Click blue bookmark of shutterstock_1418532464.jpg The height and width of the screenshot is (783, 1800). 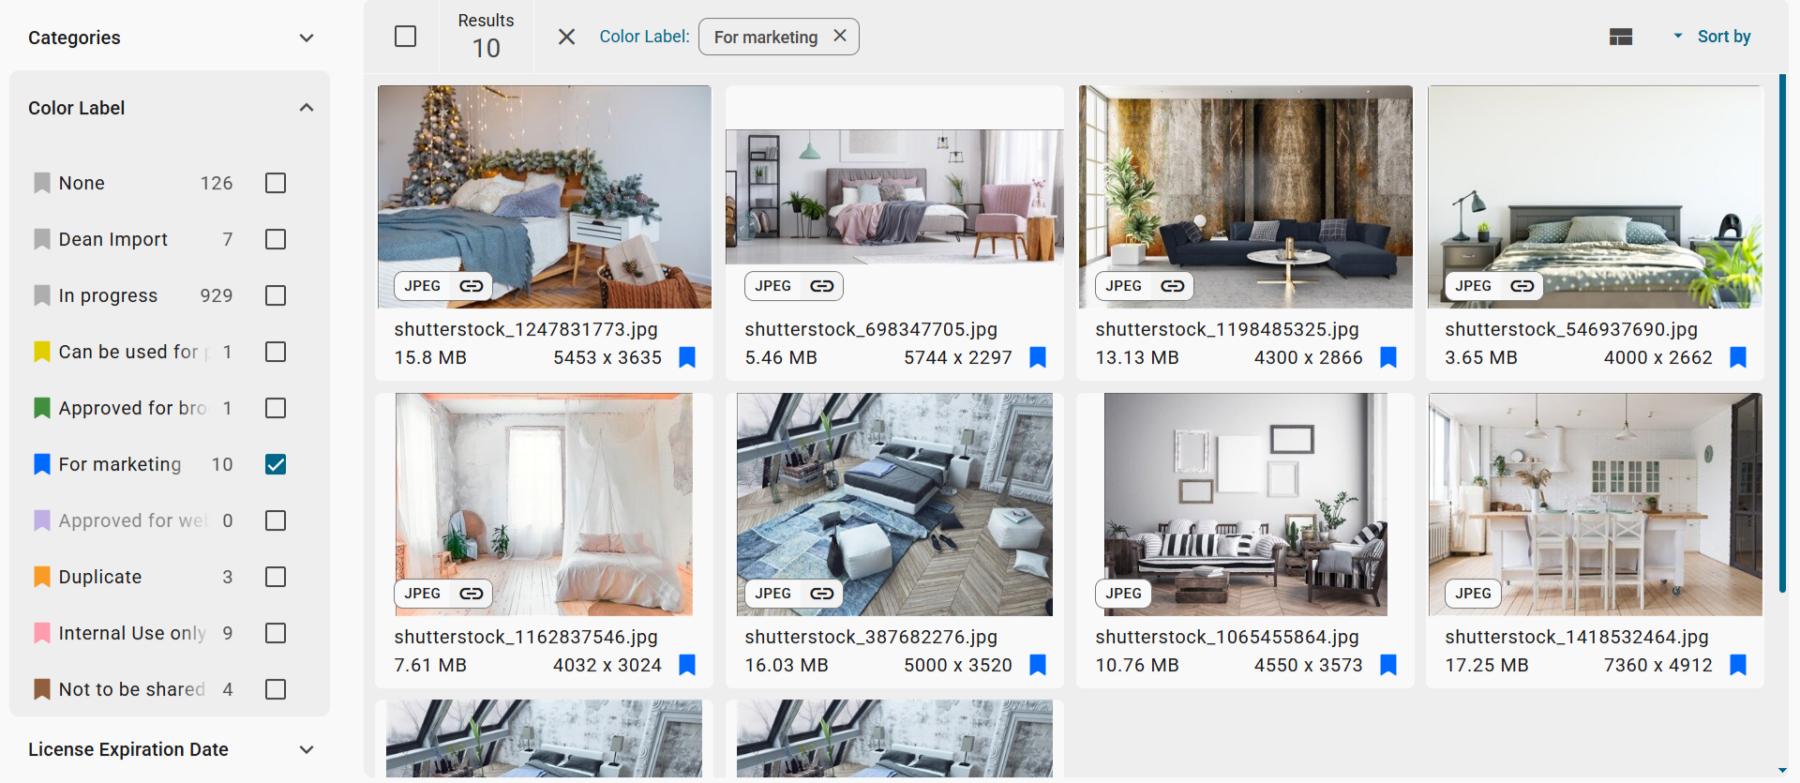click(1738, 665)
